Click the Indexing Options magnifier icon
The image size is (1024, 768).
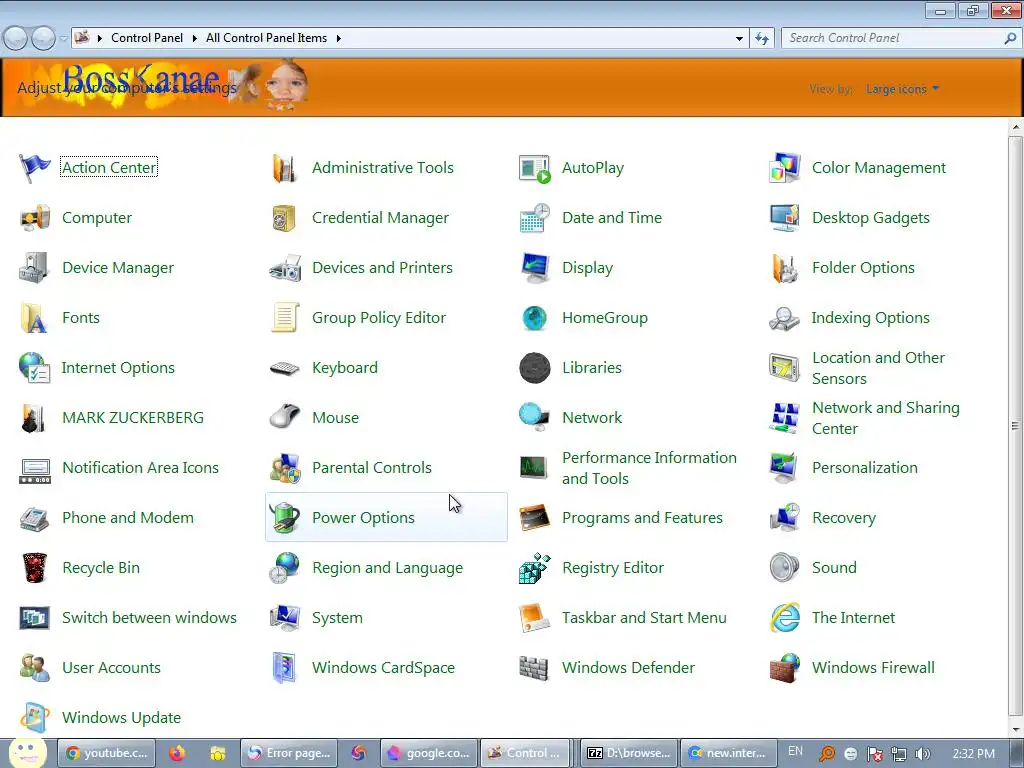(x=784, y=318)
